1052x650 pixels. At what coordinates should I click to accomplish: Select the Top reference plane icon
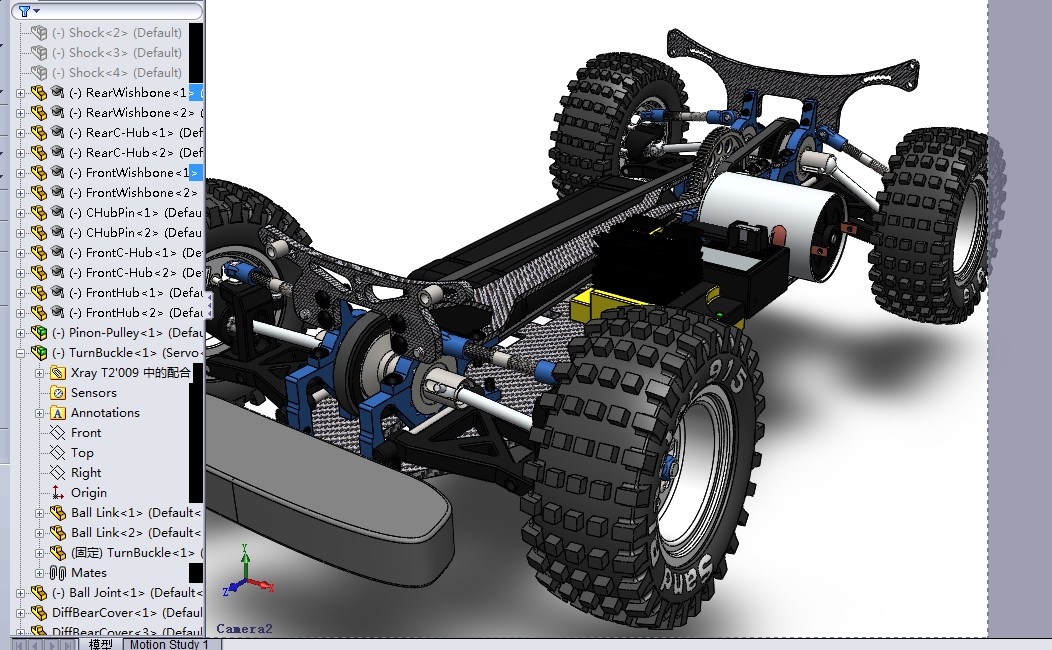tap(56, 452)
